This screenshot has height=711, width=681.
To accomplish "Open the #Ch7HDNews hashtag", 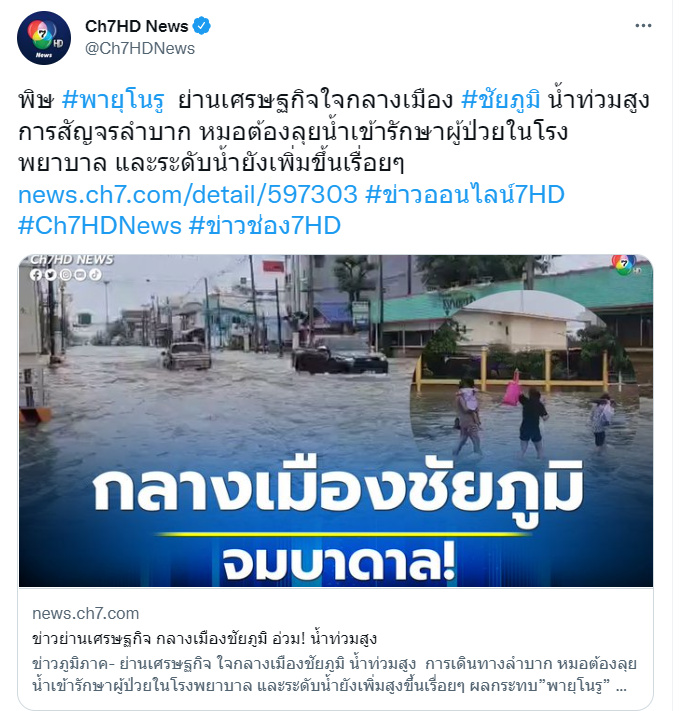I will point(100,225).
